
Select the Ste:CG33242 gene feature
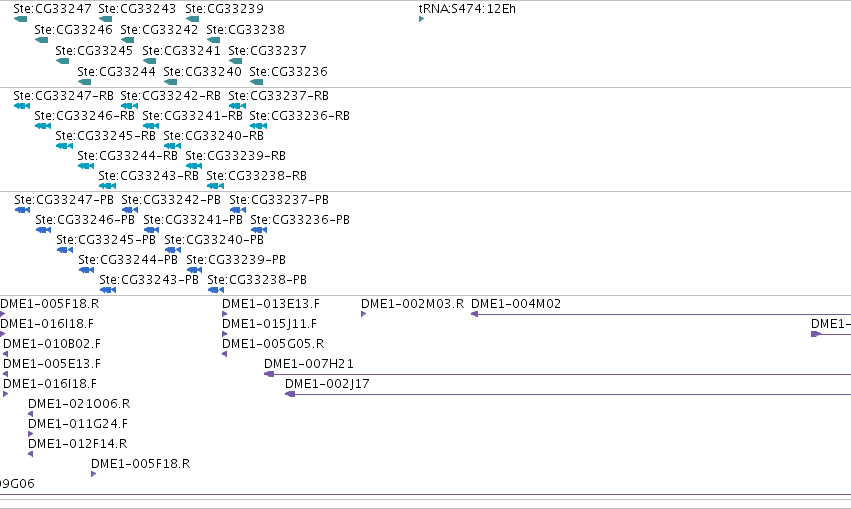pos(128,40)
